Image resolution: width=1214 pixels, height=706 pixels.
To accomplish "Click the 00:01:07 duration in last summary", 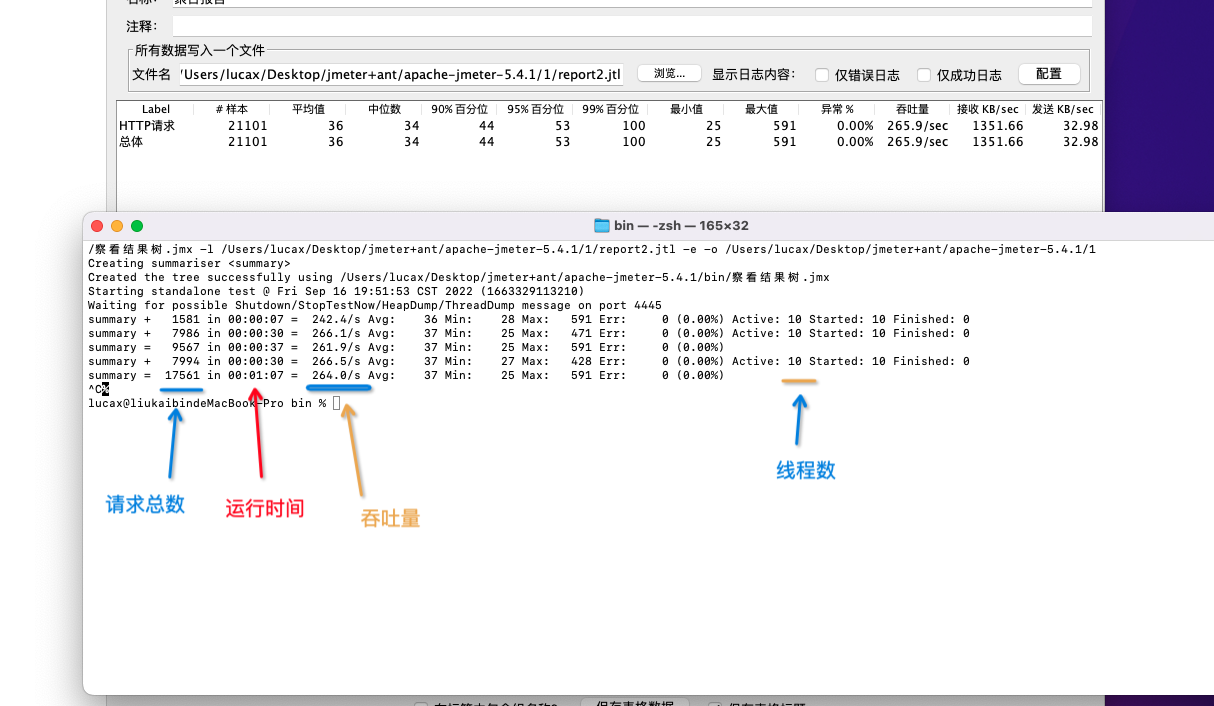I will click(x=256, y=375).
